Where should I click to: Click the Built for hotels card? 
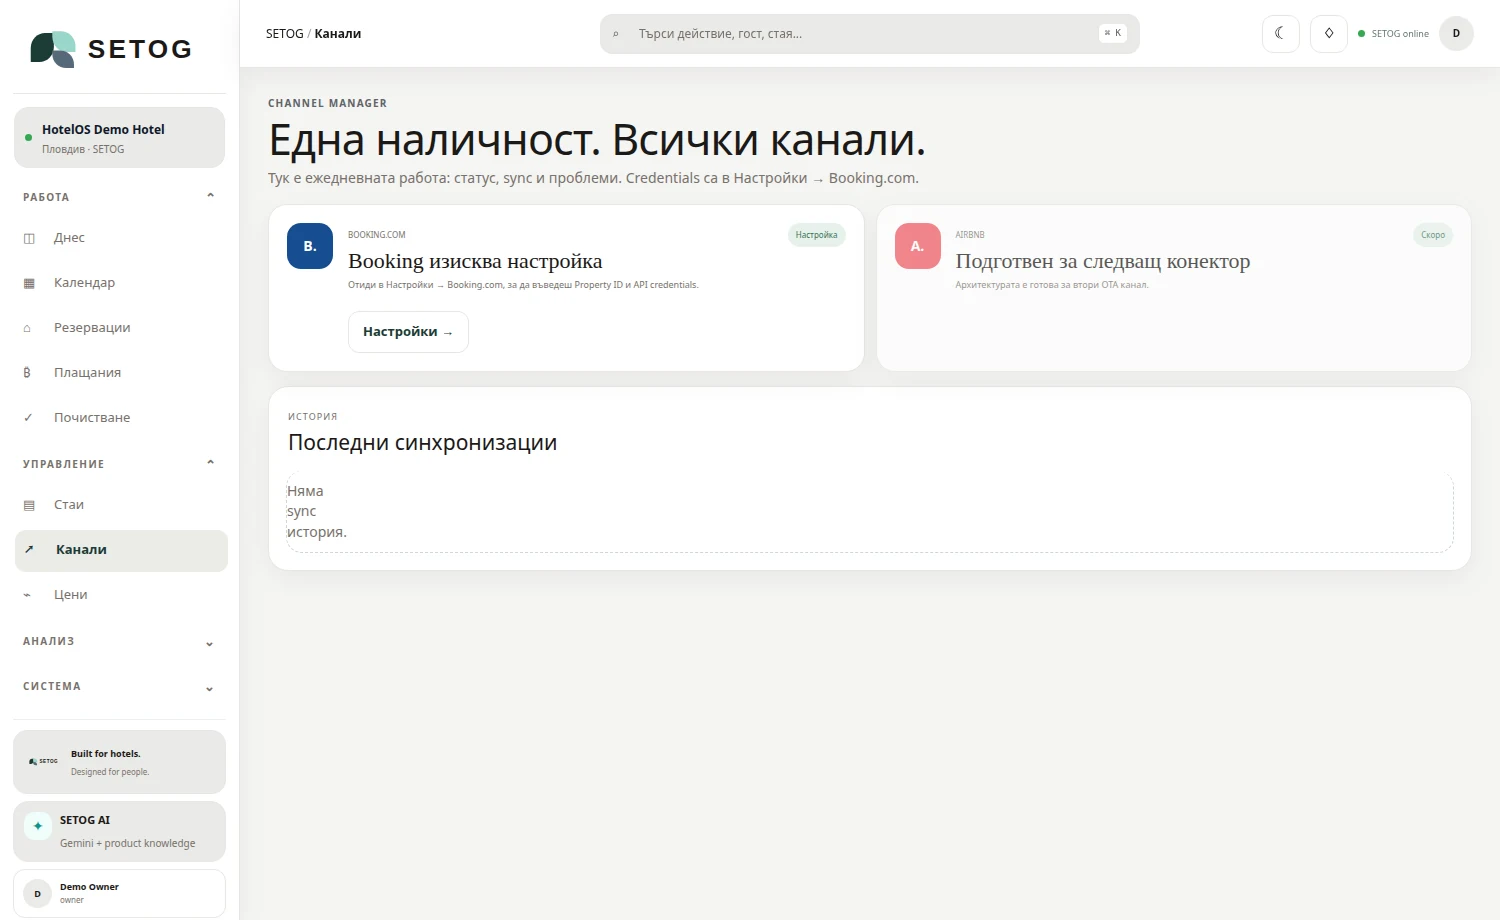(119, 762)
